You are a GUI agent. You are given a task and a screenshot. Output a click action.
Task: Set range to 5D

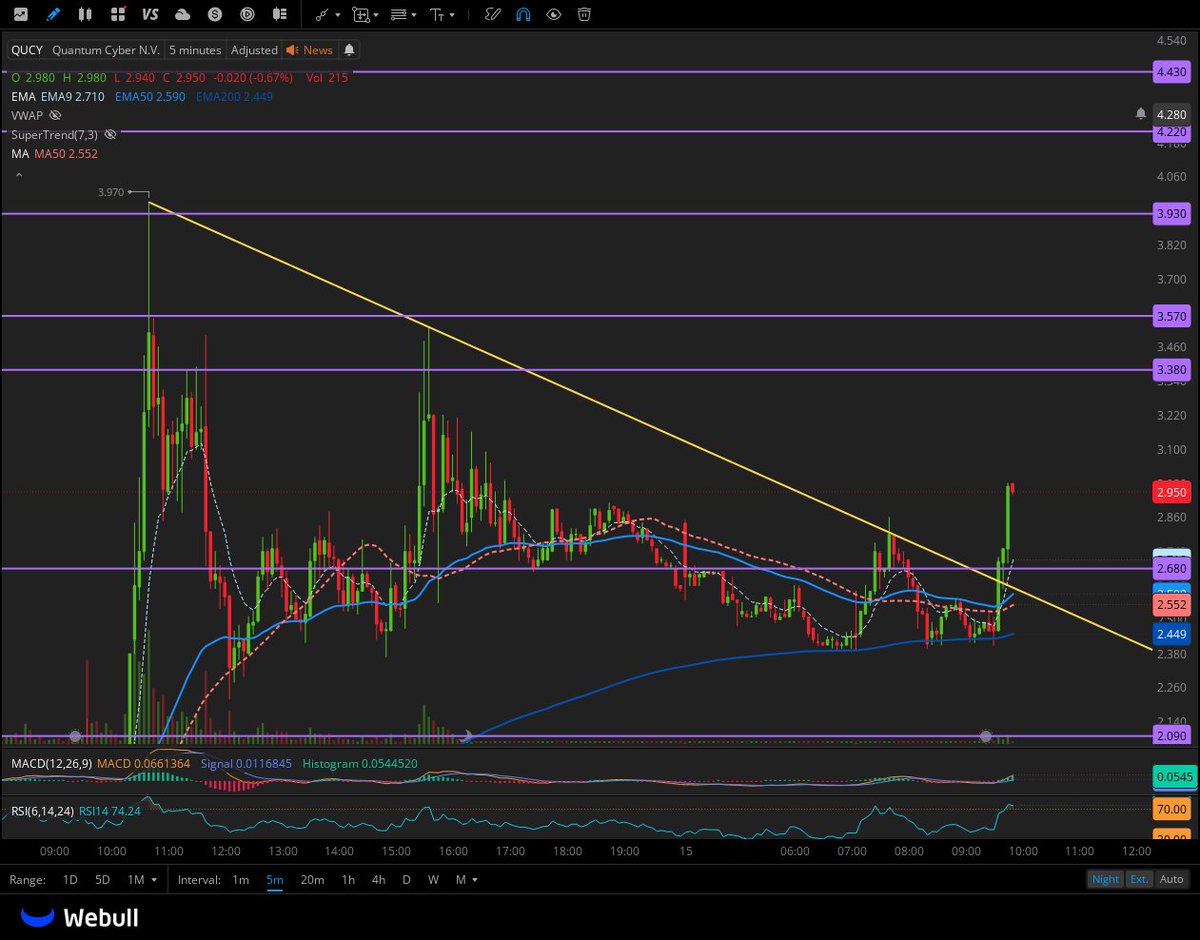pos(102,879)
